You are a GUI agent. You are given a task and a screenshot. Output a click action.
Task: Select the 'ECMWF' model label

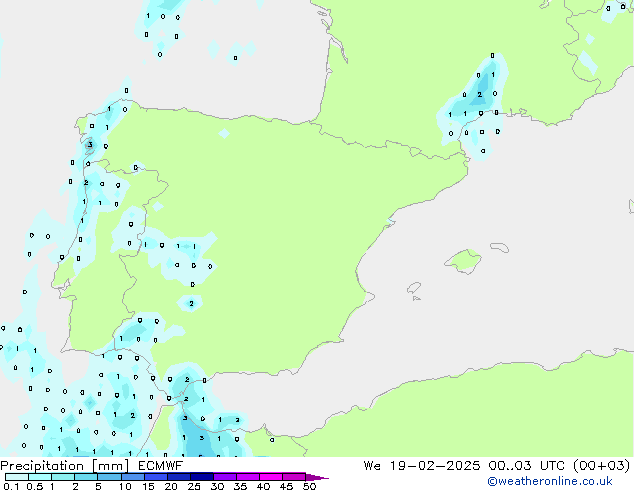[x=161, y=466]
